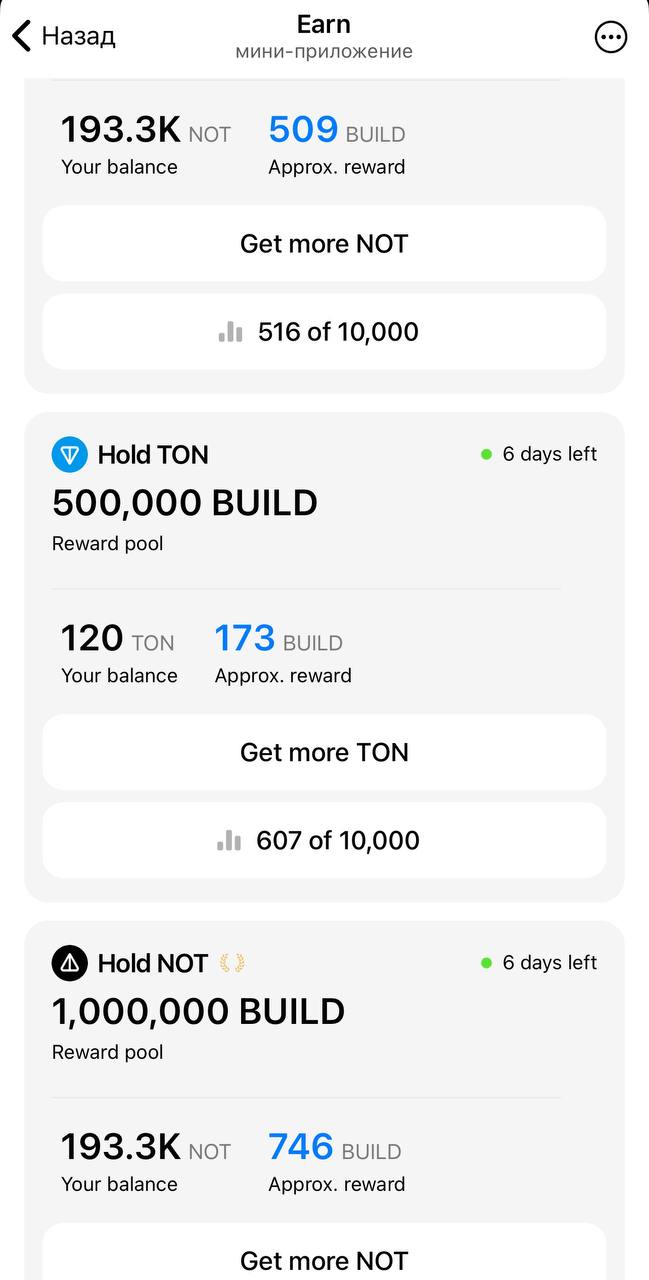Tap bar chart icon beside 516 of 10,000
This screenshot has height=1280, width=649.
231,332
